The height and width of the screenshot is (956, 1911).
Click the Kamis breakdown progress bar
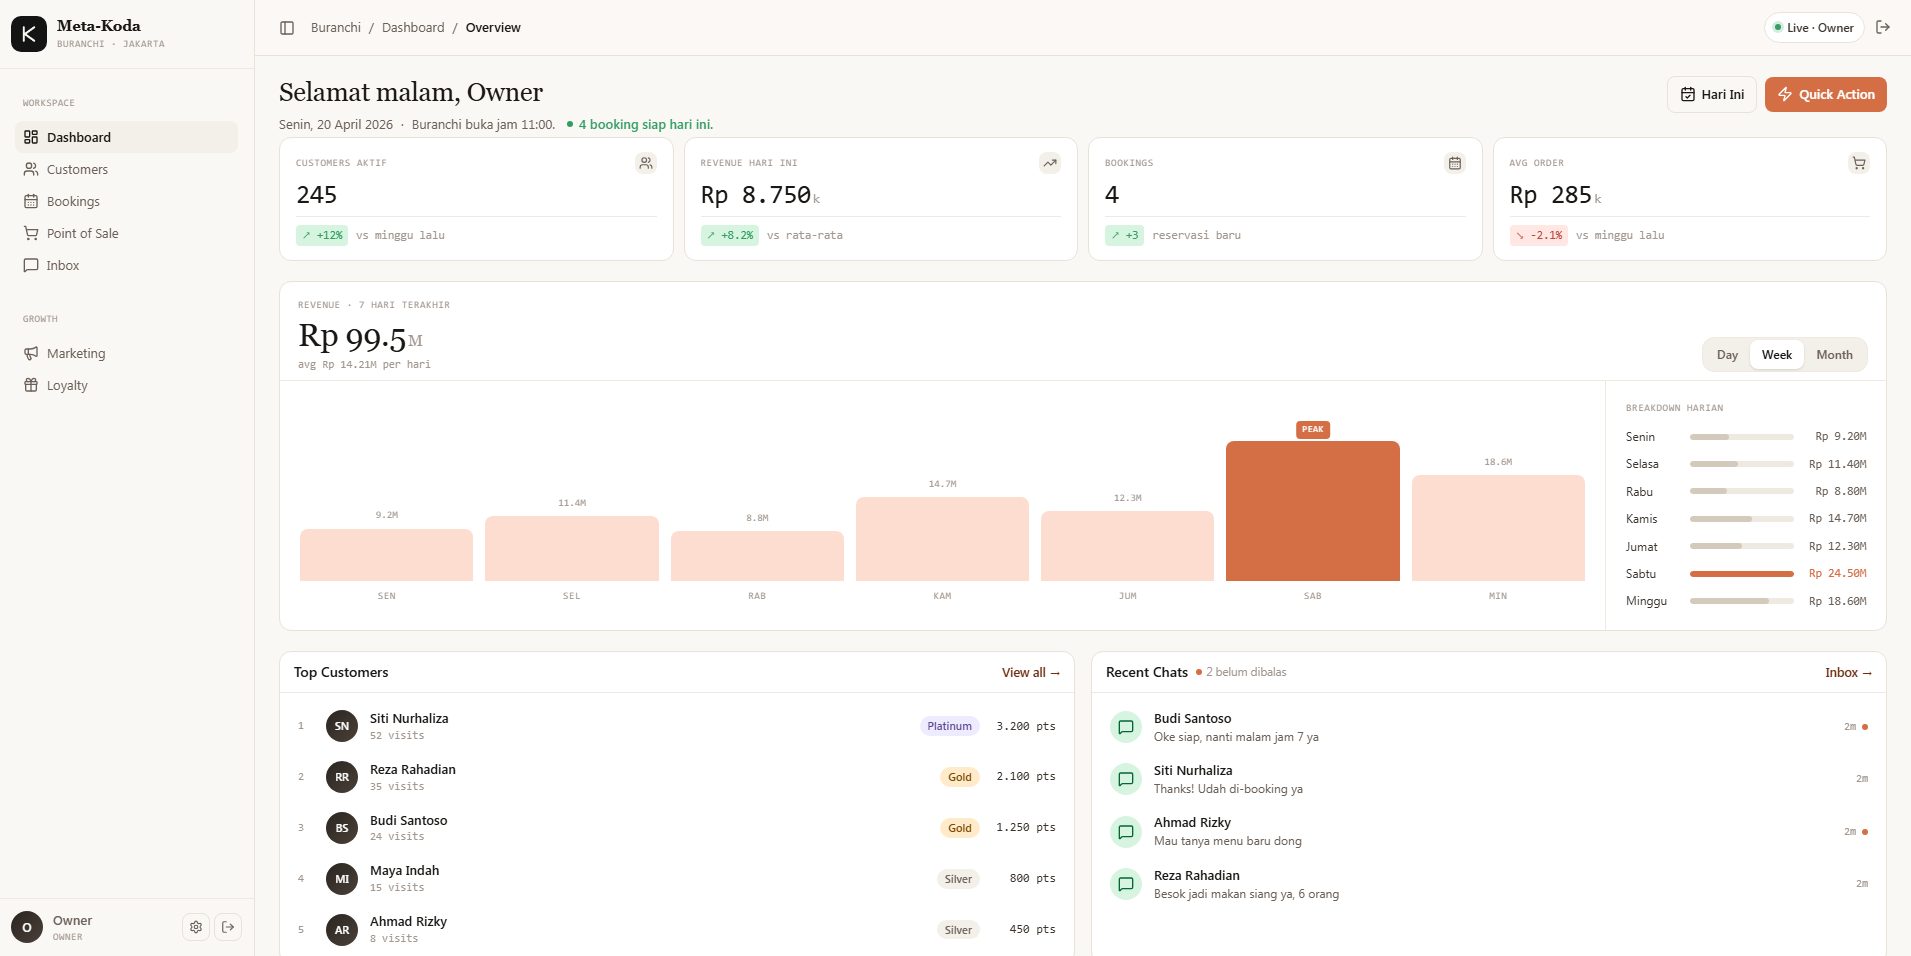pyautogui.click(x=1741, y=519)
